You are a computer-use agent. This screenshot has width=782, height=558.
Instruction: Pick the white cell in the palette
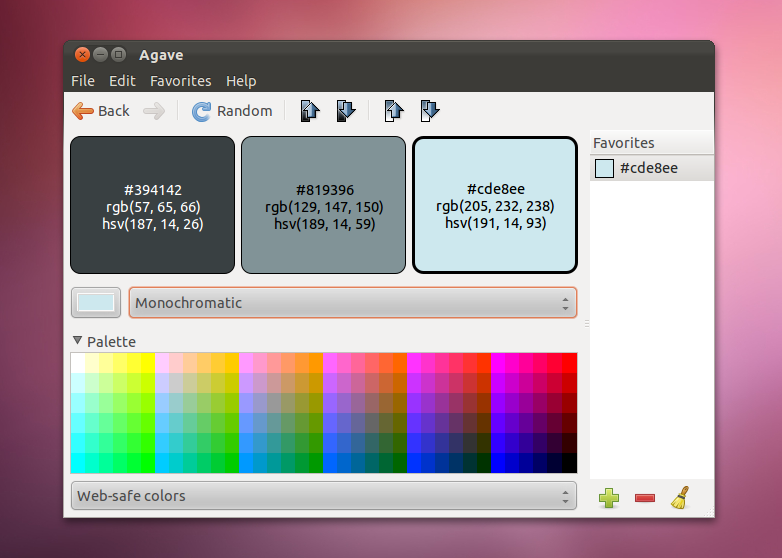pos(78,363)
